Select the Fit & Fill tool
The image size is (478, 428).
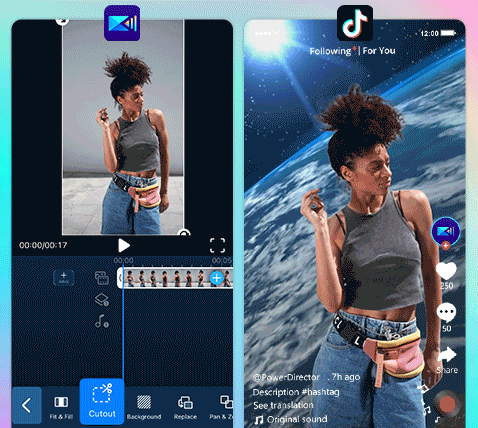point(61,407)
